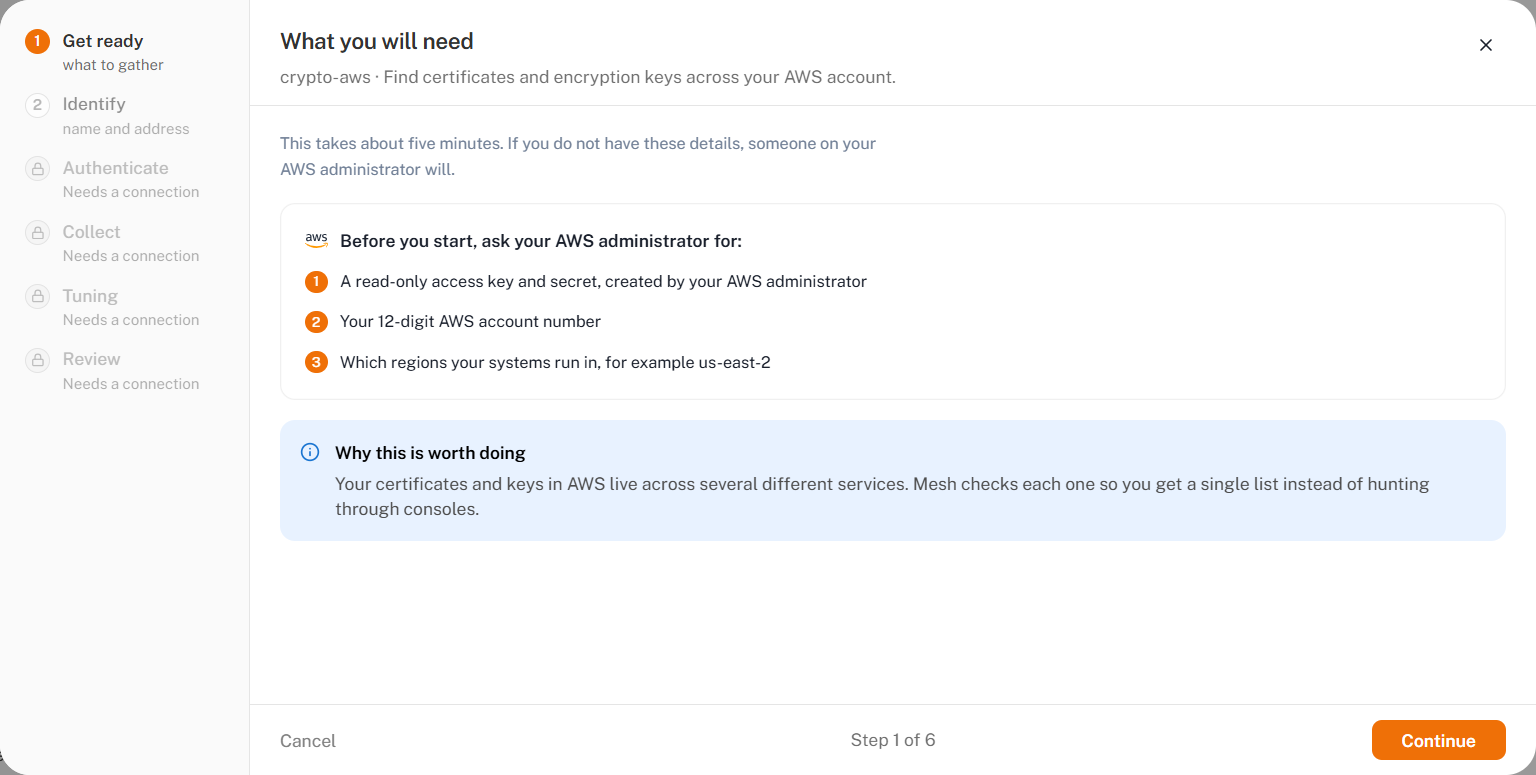The height and width of the screenshot is (775, 1536).
Task: Click 'Why this is worth doing' heading
Action: [430, 453]
